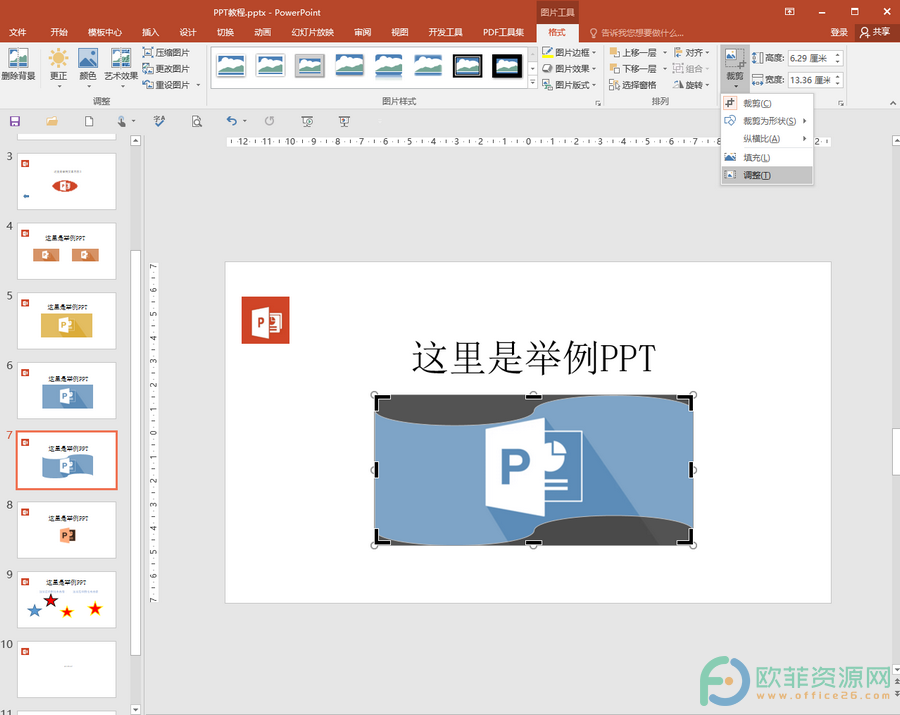Expand the picture styles gallery
This screenshot has width=900, height=715.
(533, 83)
